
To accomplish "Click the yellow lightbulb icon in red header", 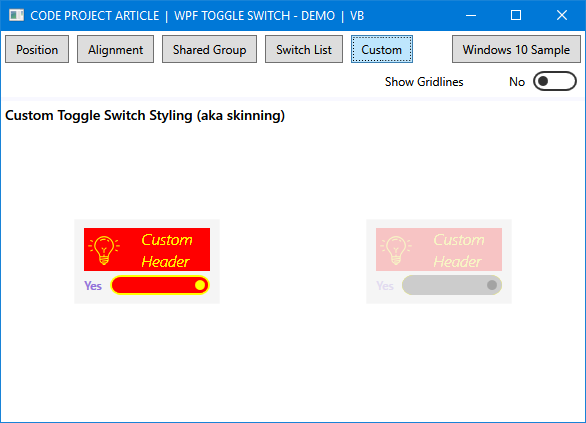I will (104, 250).
